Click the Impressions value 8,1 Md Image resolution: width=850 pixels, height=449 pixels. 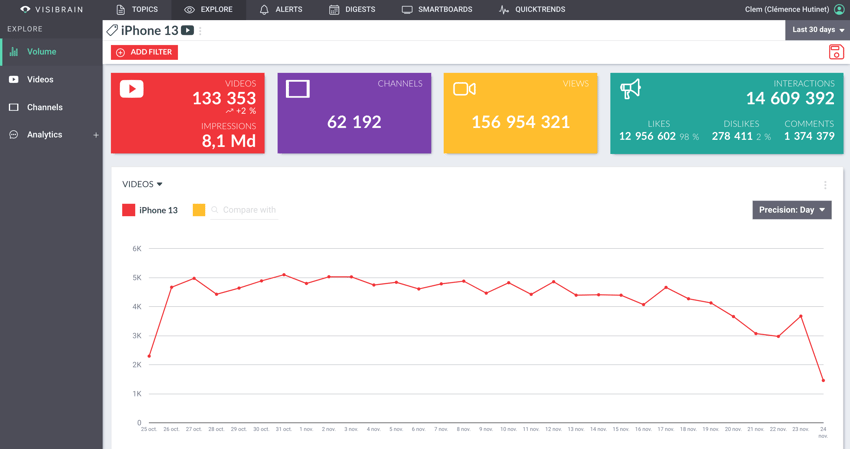(229, 141)
